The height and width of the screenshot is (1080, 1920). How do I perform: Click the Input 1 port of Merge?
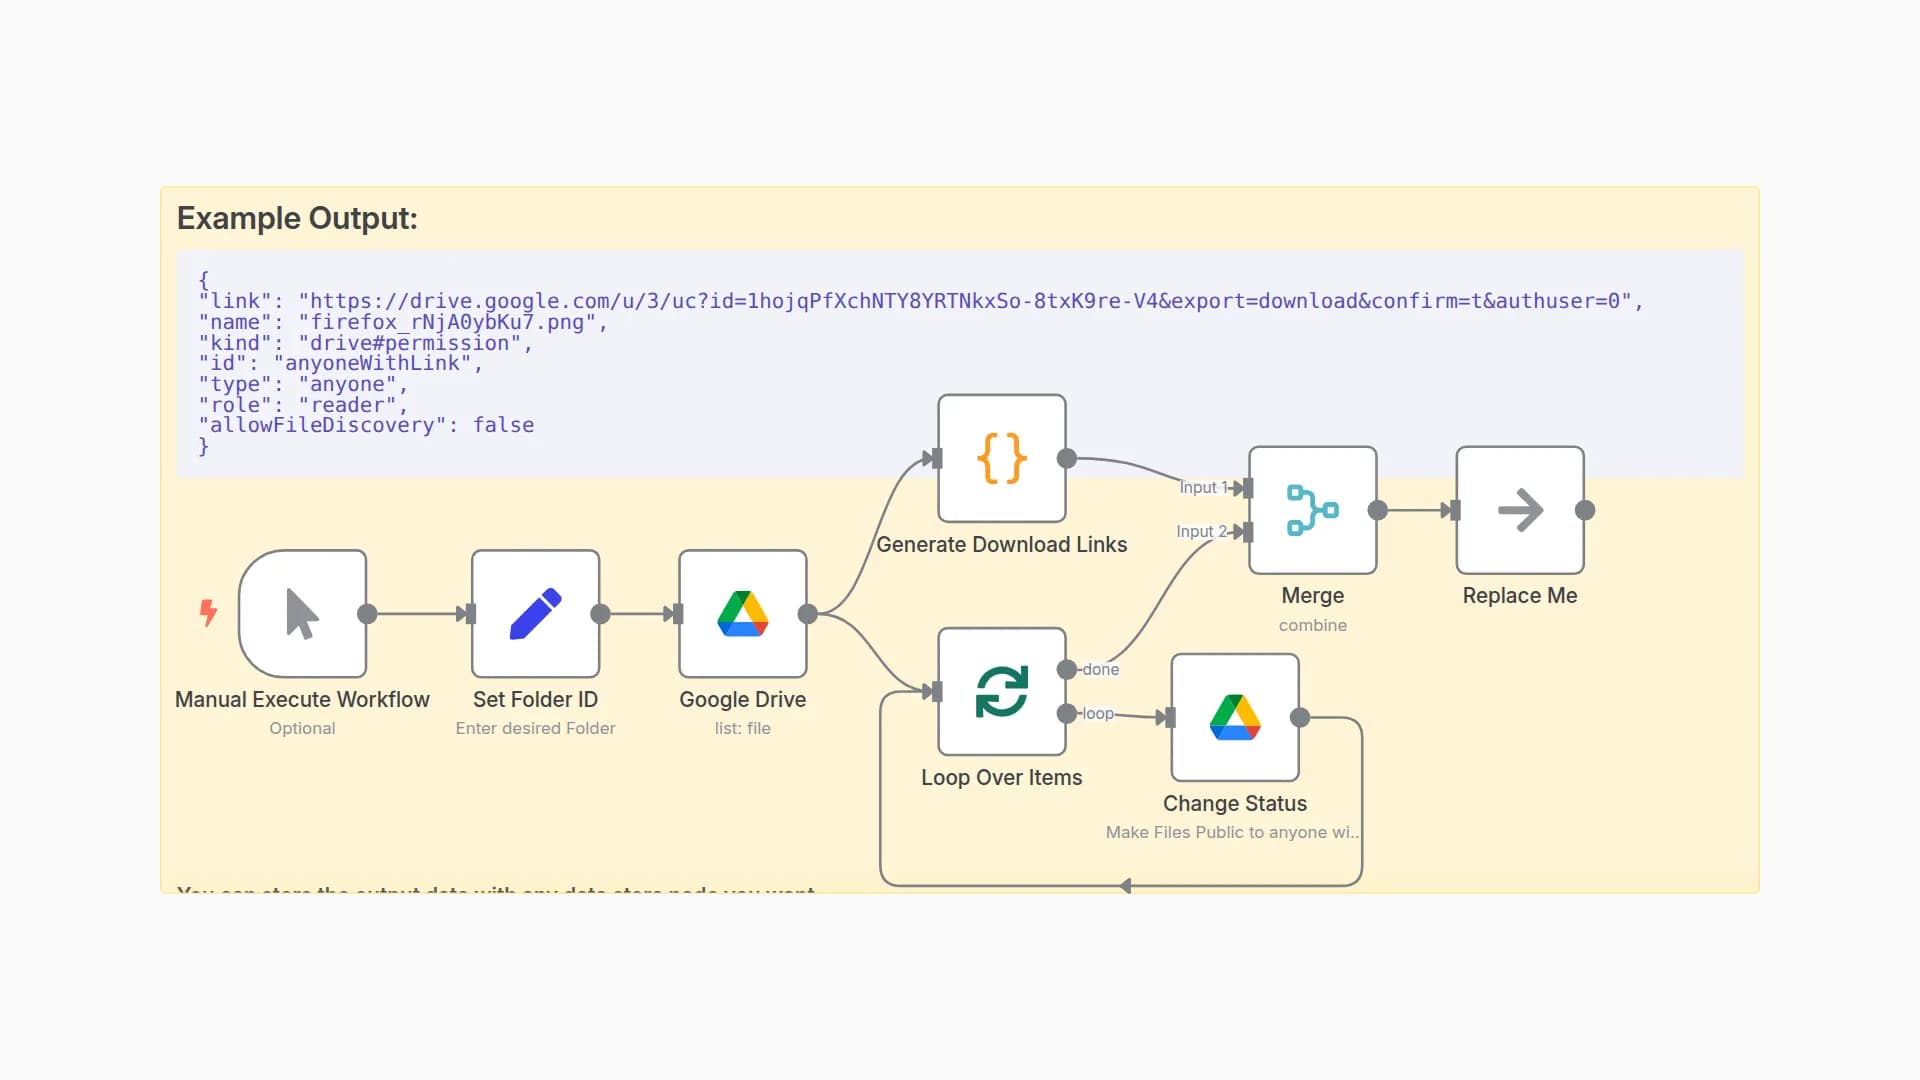[1247, 488]
